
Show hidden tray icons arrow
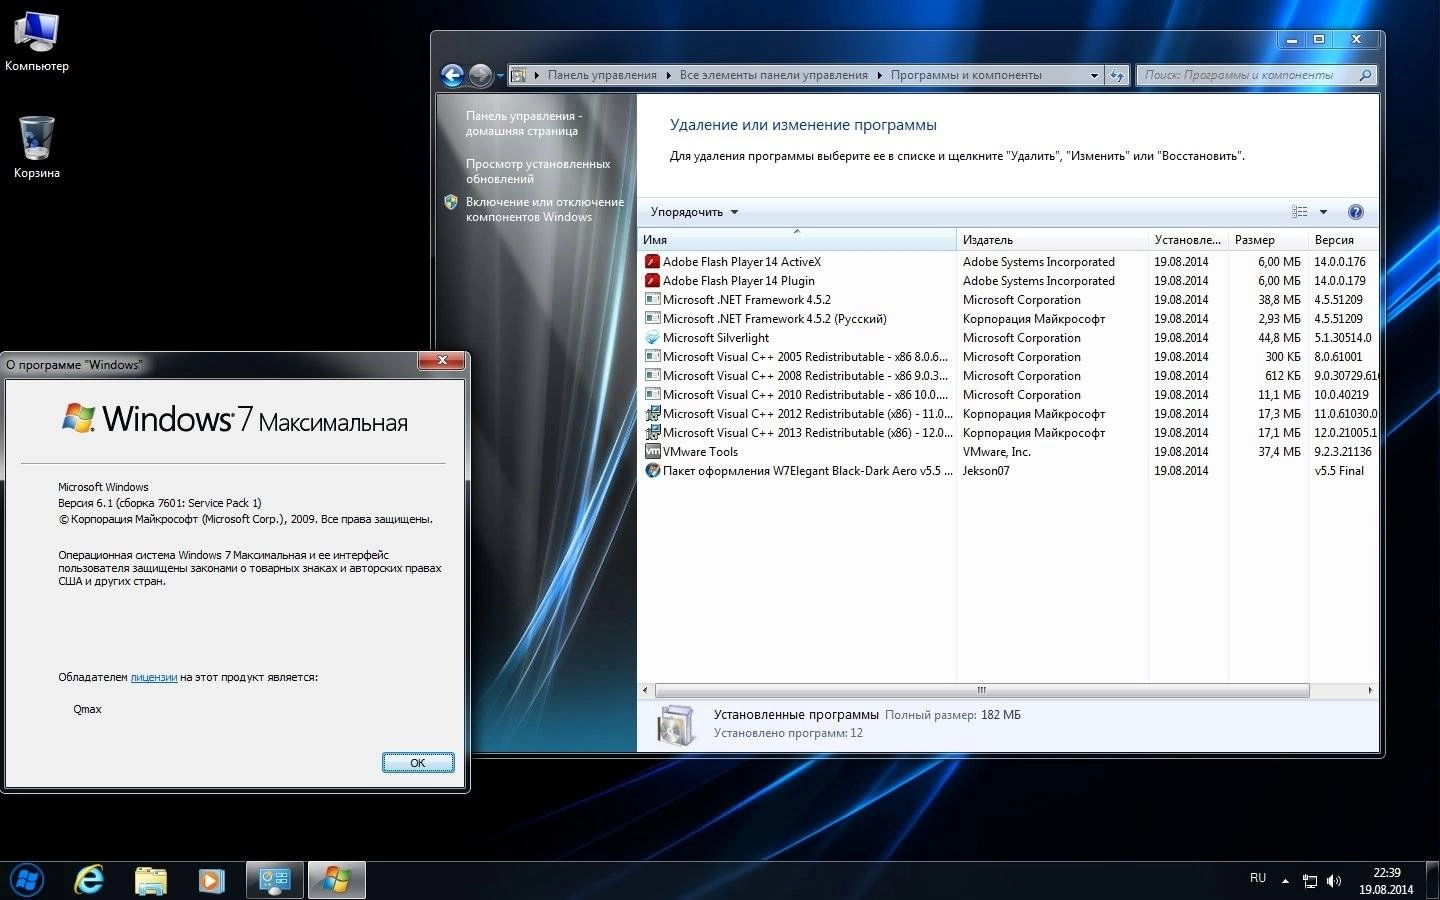tap(1285, 881)
